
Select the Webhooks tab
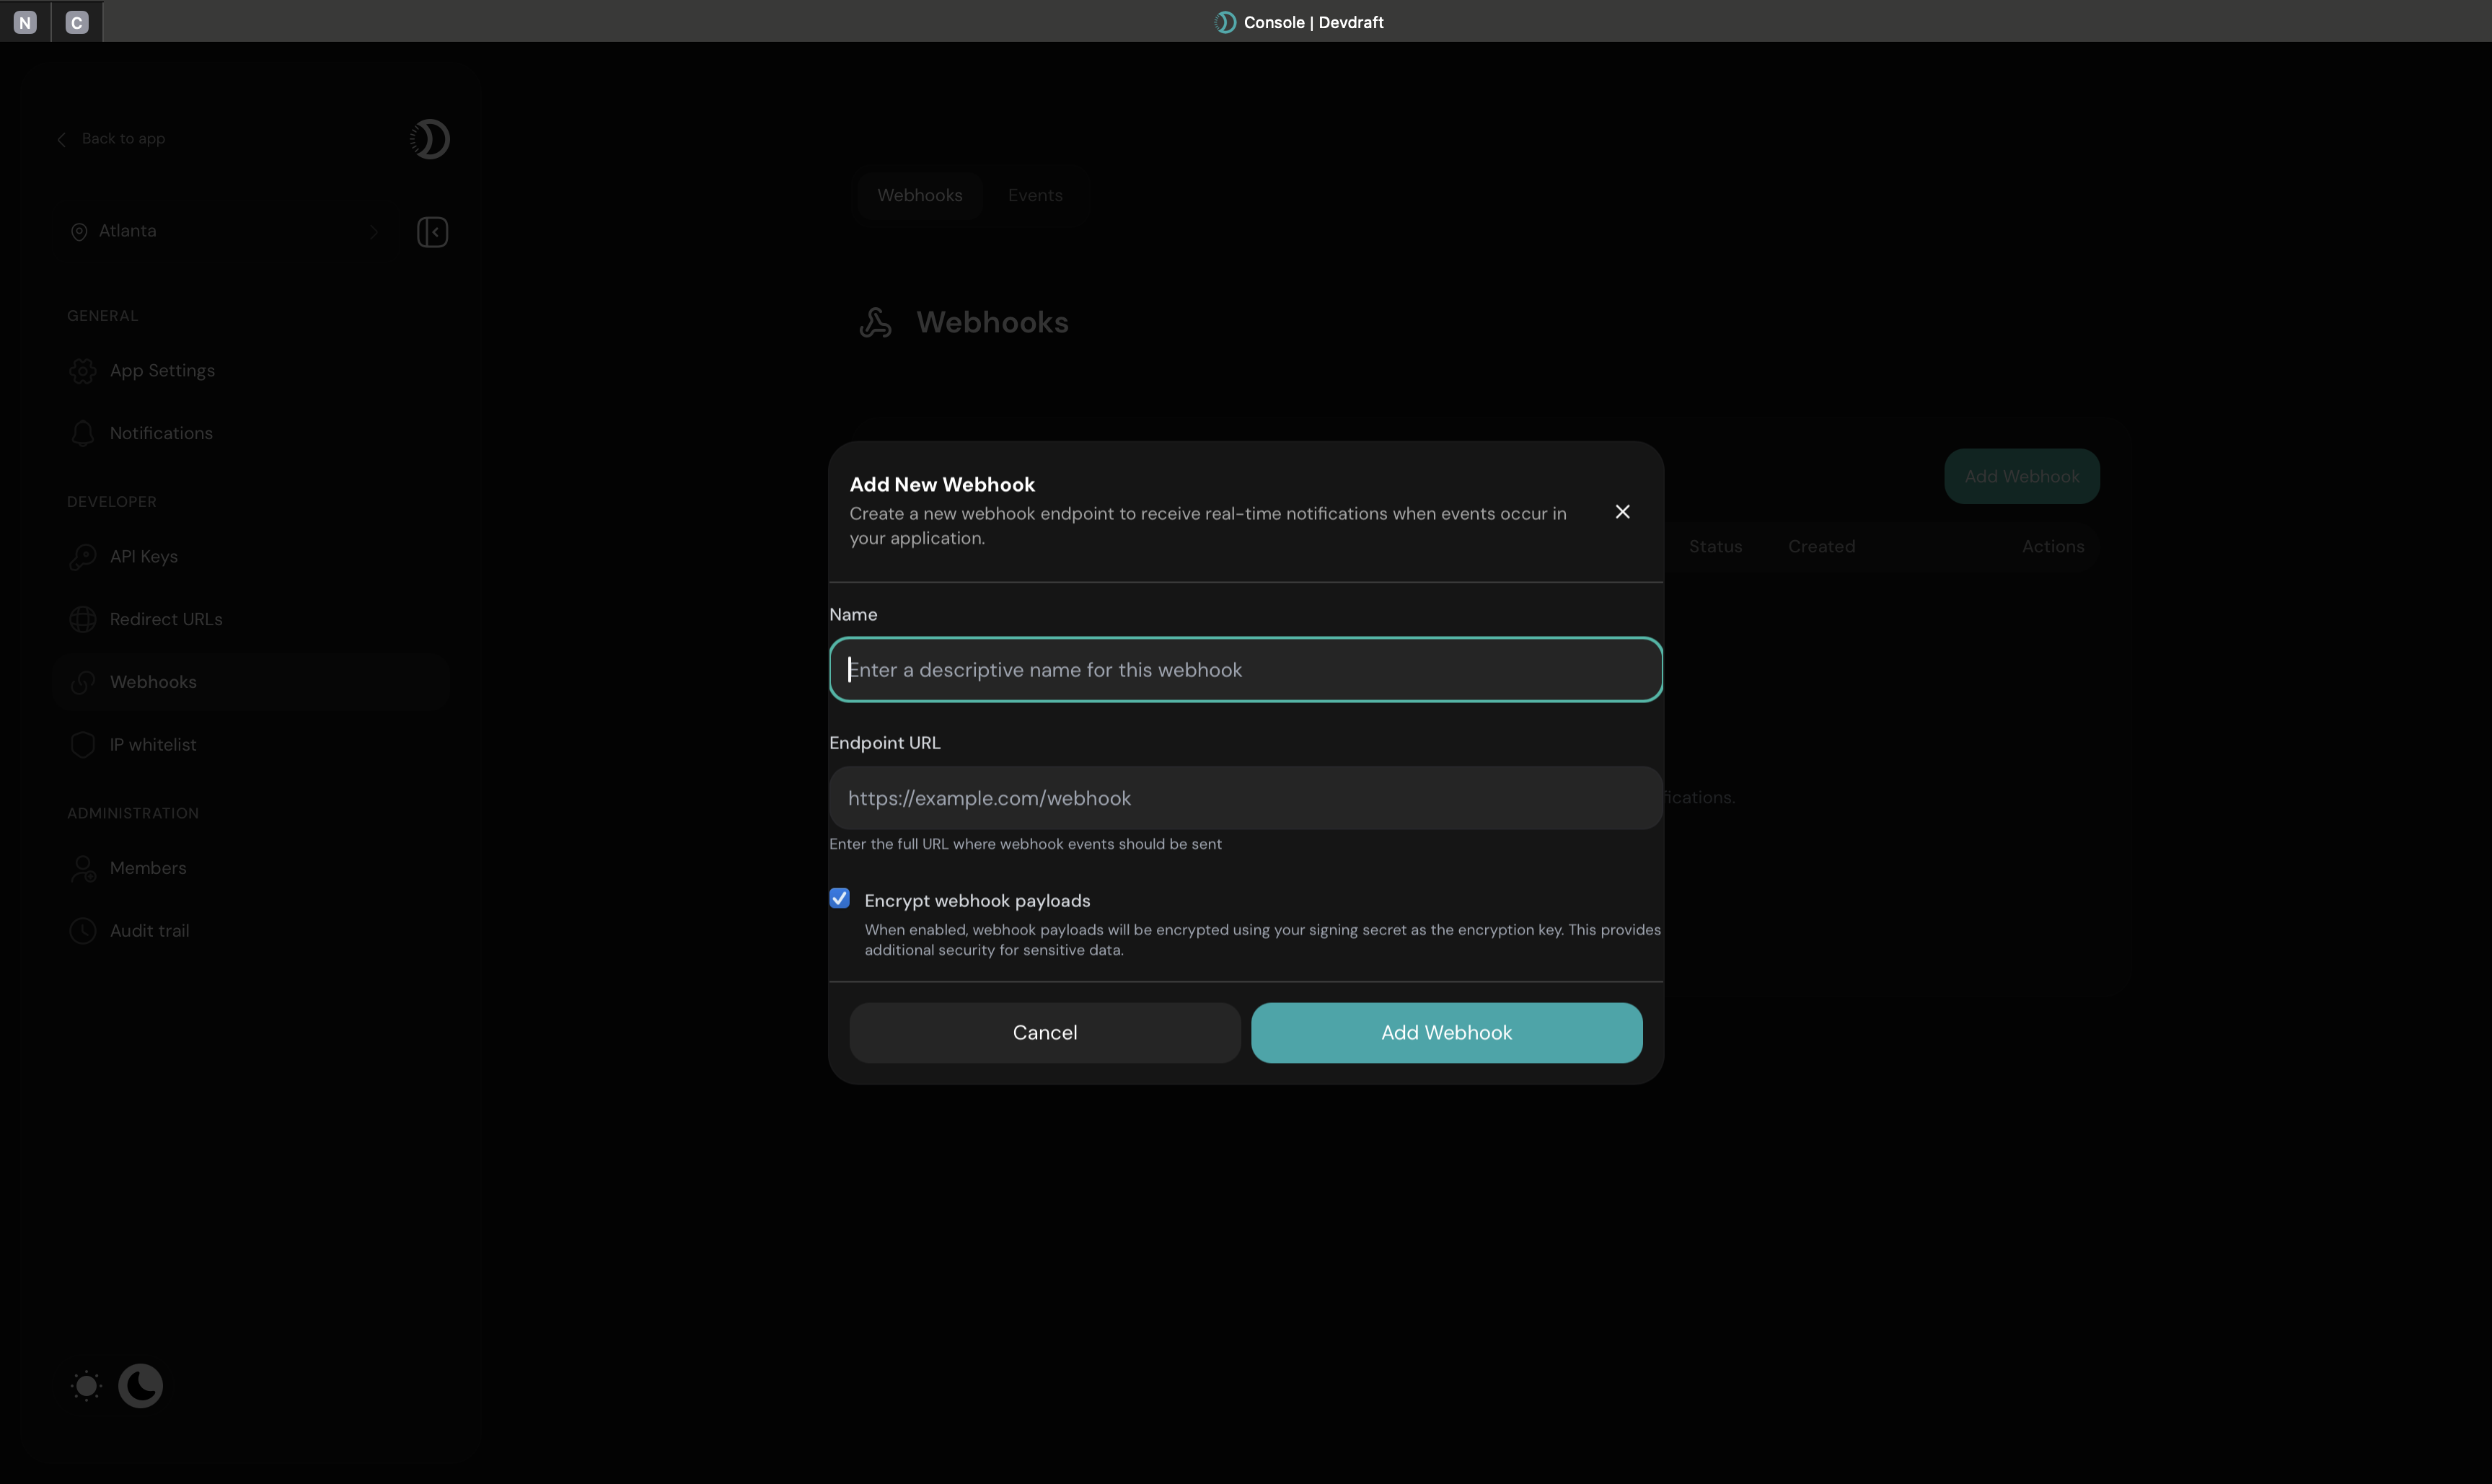(x=919, y=195)
